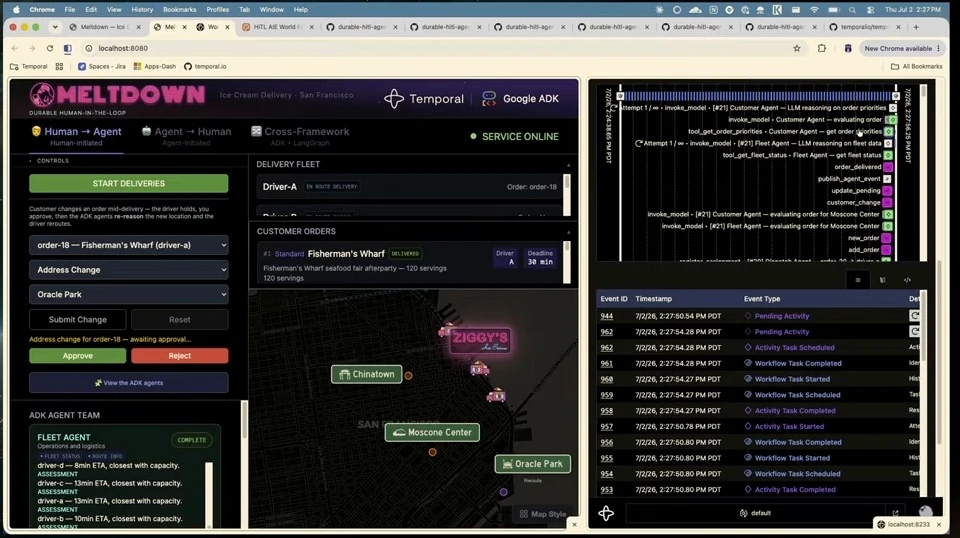Collapse the Delivery Fleet section
The image size is (960, 538).
568,165
